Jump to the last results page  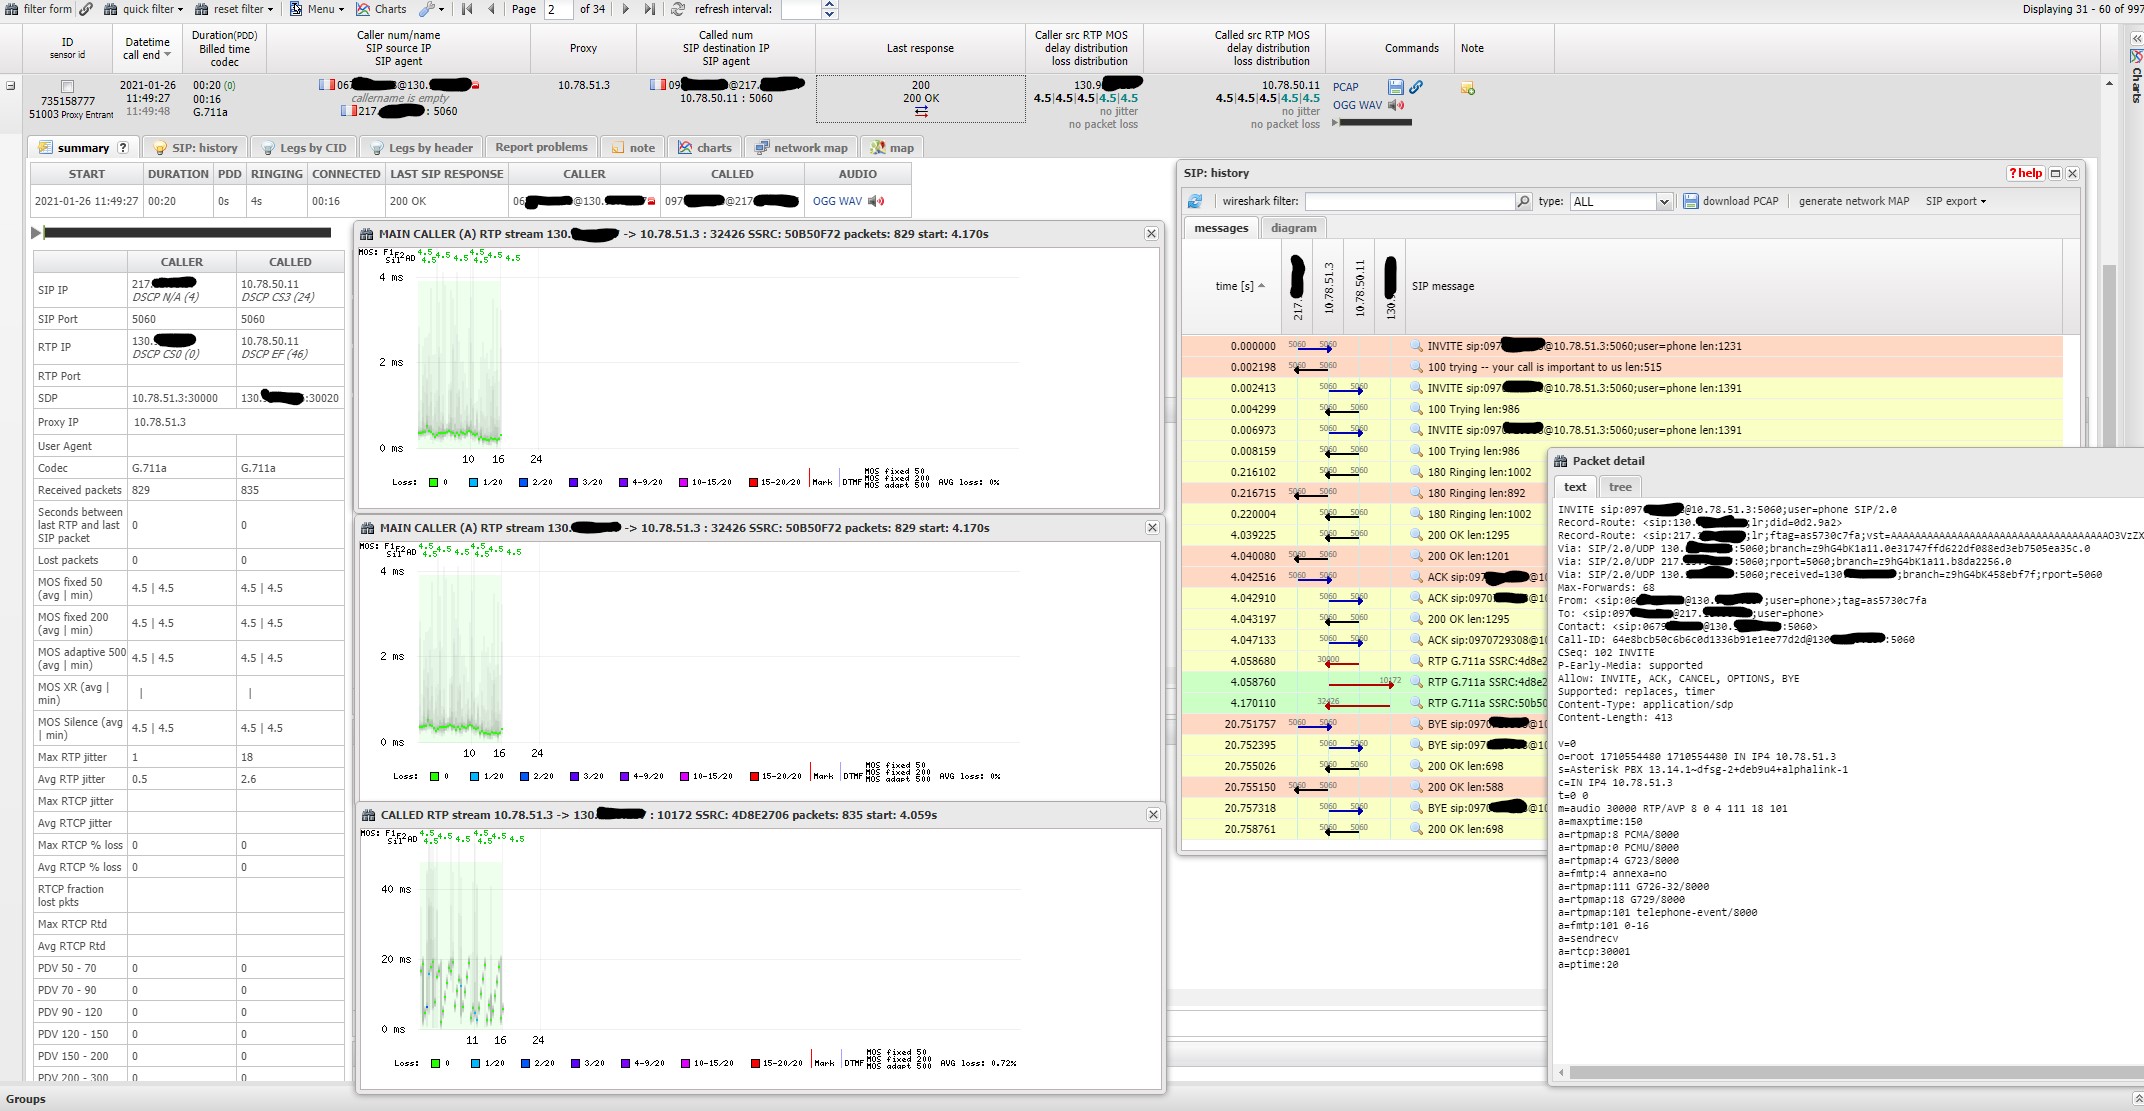(650, 9)
